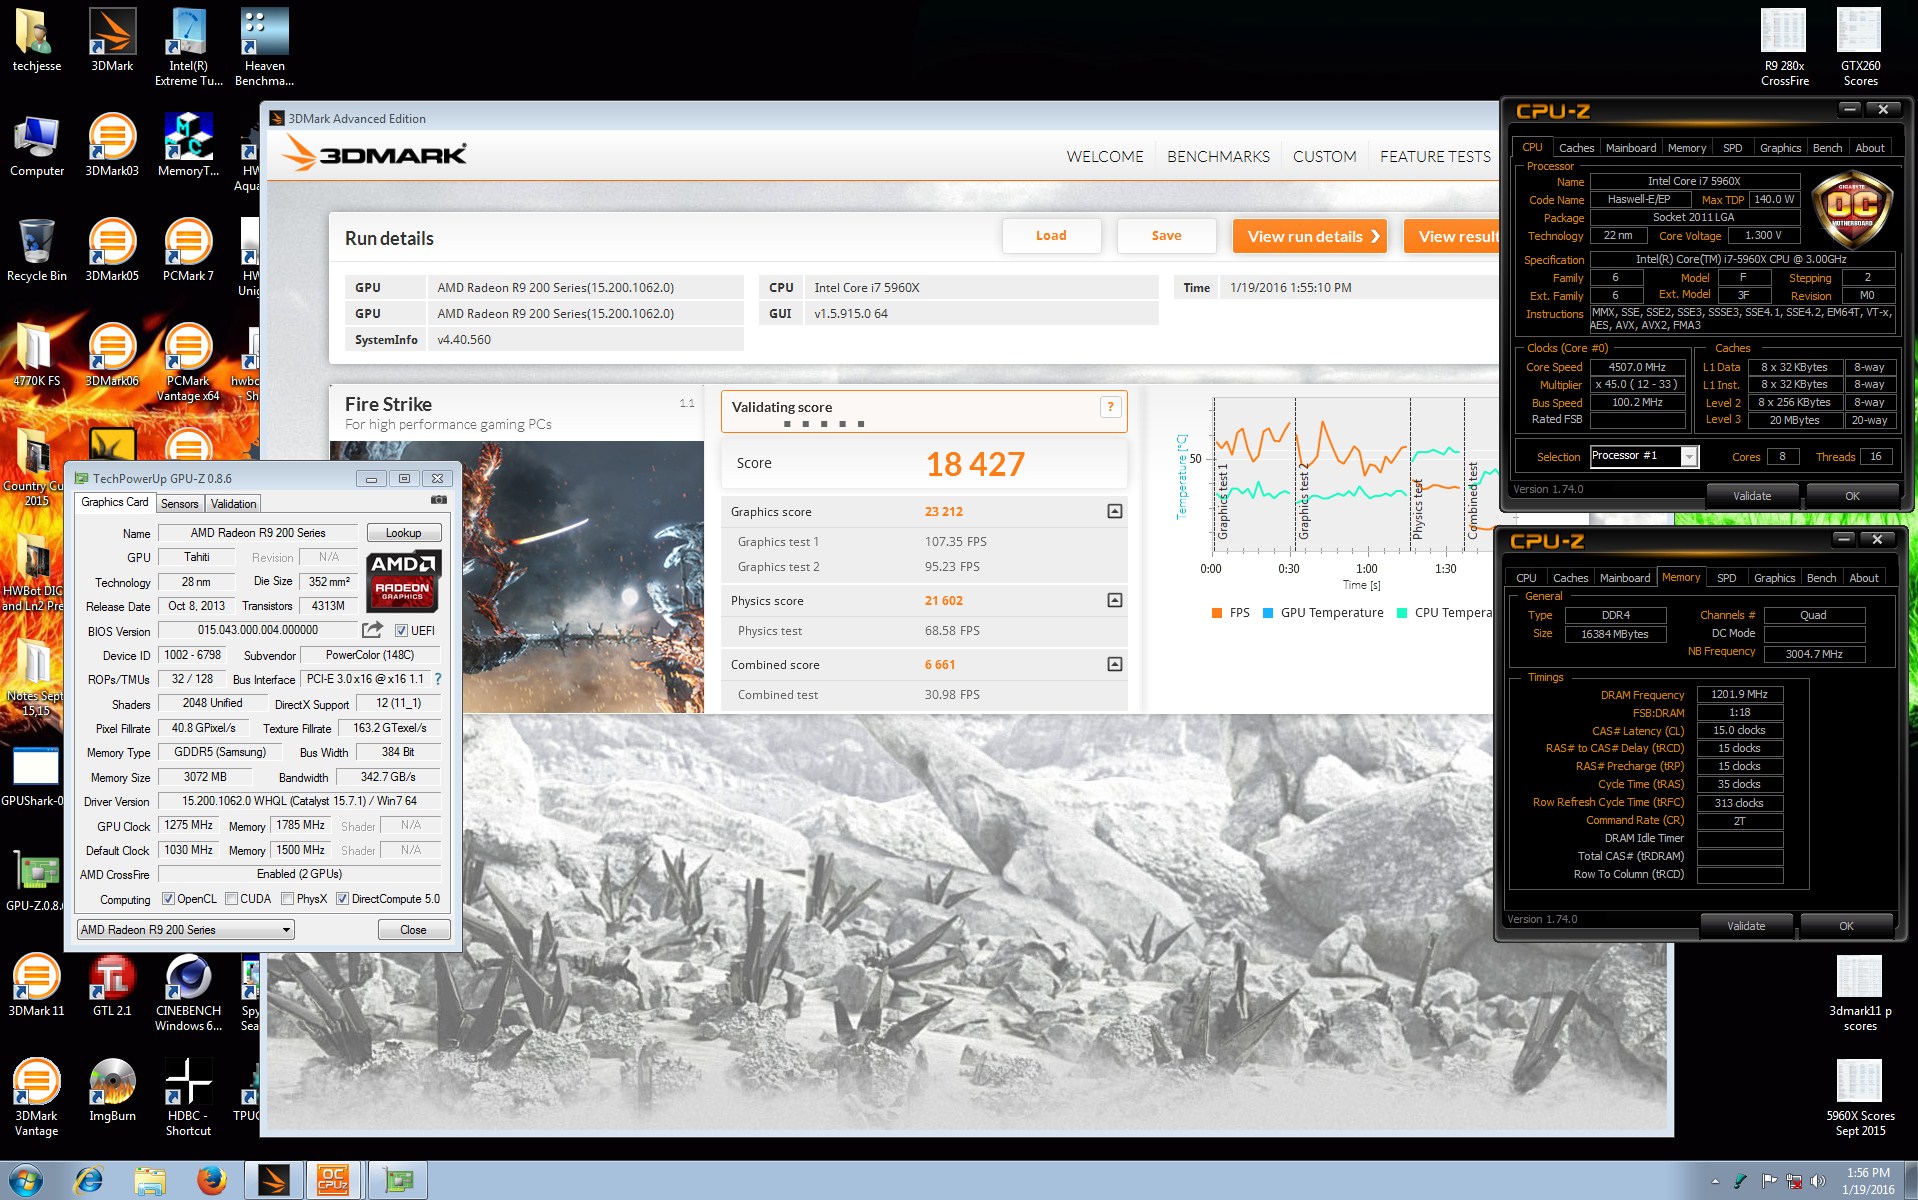1918x1200 pixels.
Task: Click teal CPU Temperature legend swatch
Action: [1402, 613]
